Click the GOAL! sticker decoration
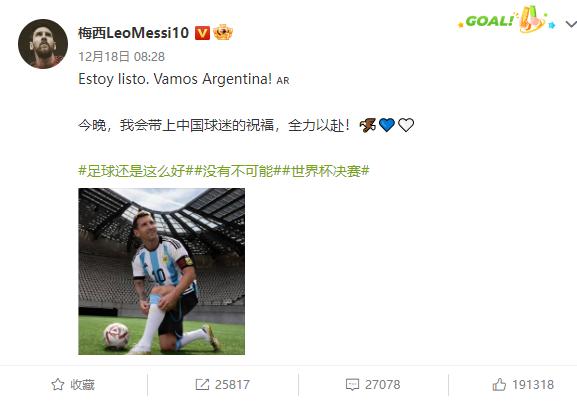The image size is (577, 401). pyautogui.click(x=506, y=19)
